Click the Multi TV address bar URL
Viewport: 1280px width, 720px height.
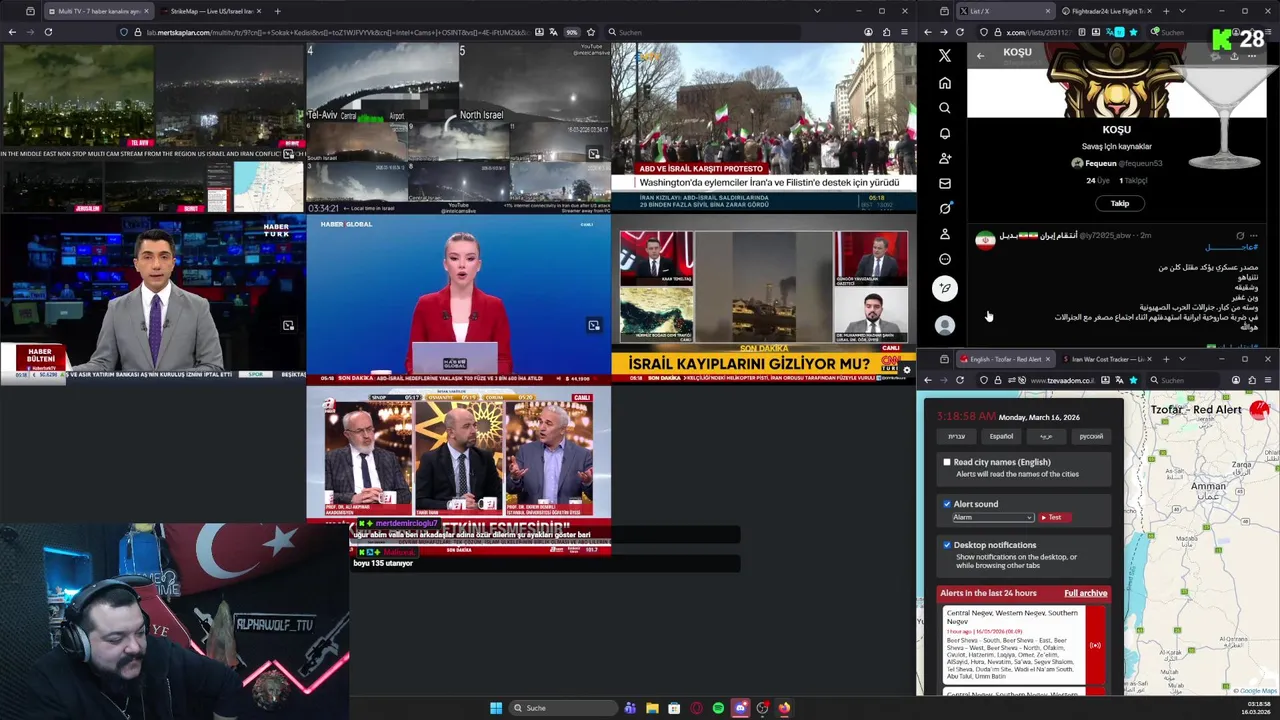coord(338,32)
